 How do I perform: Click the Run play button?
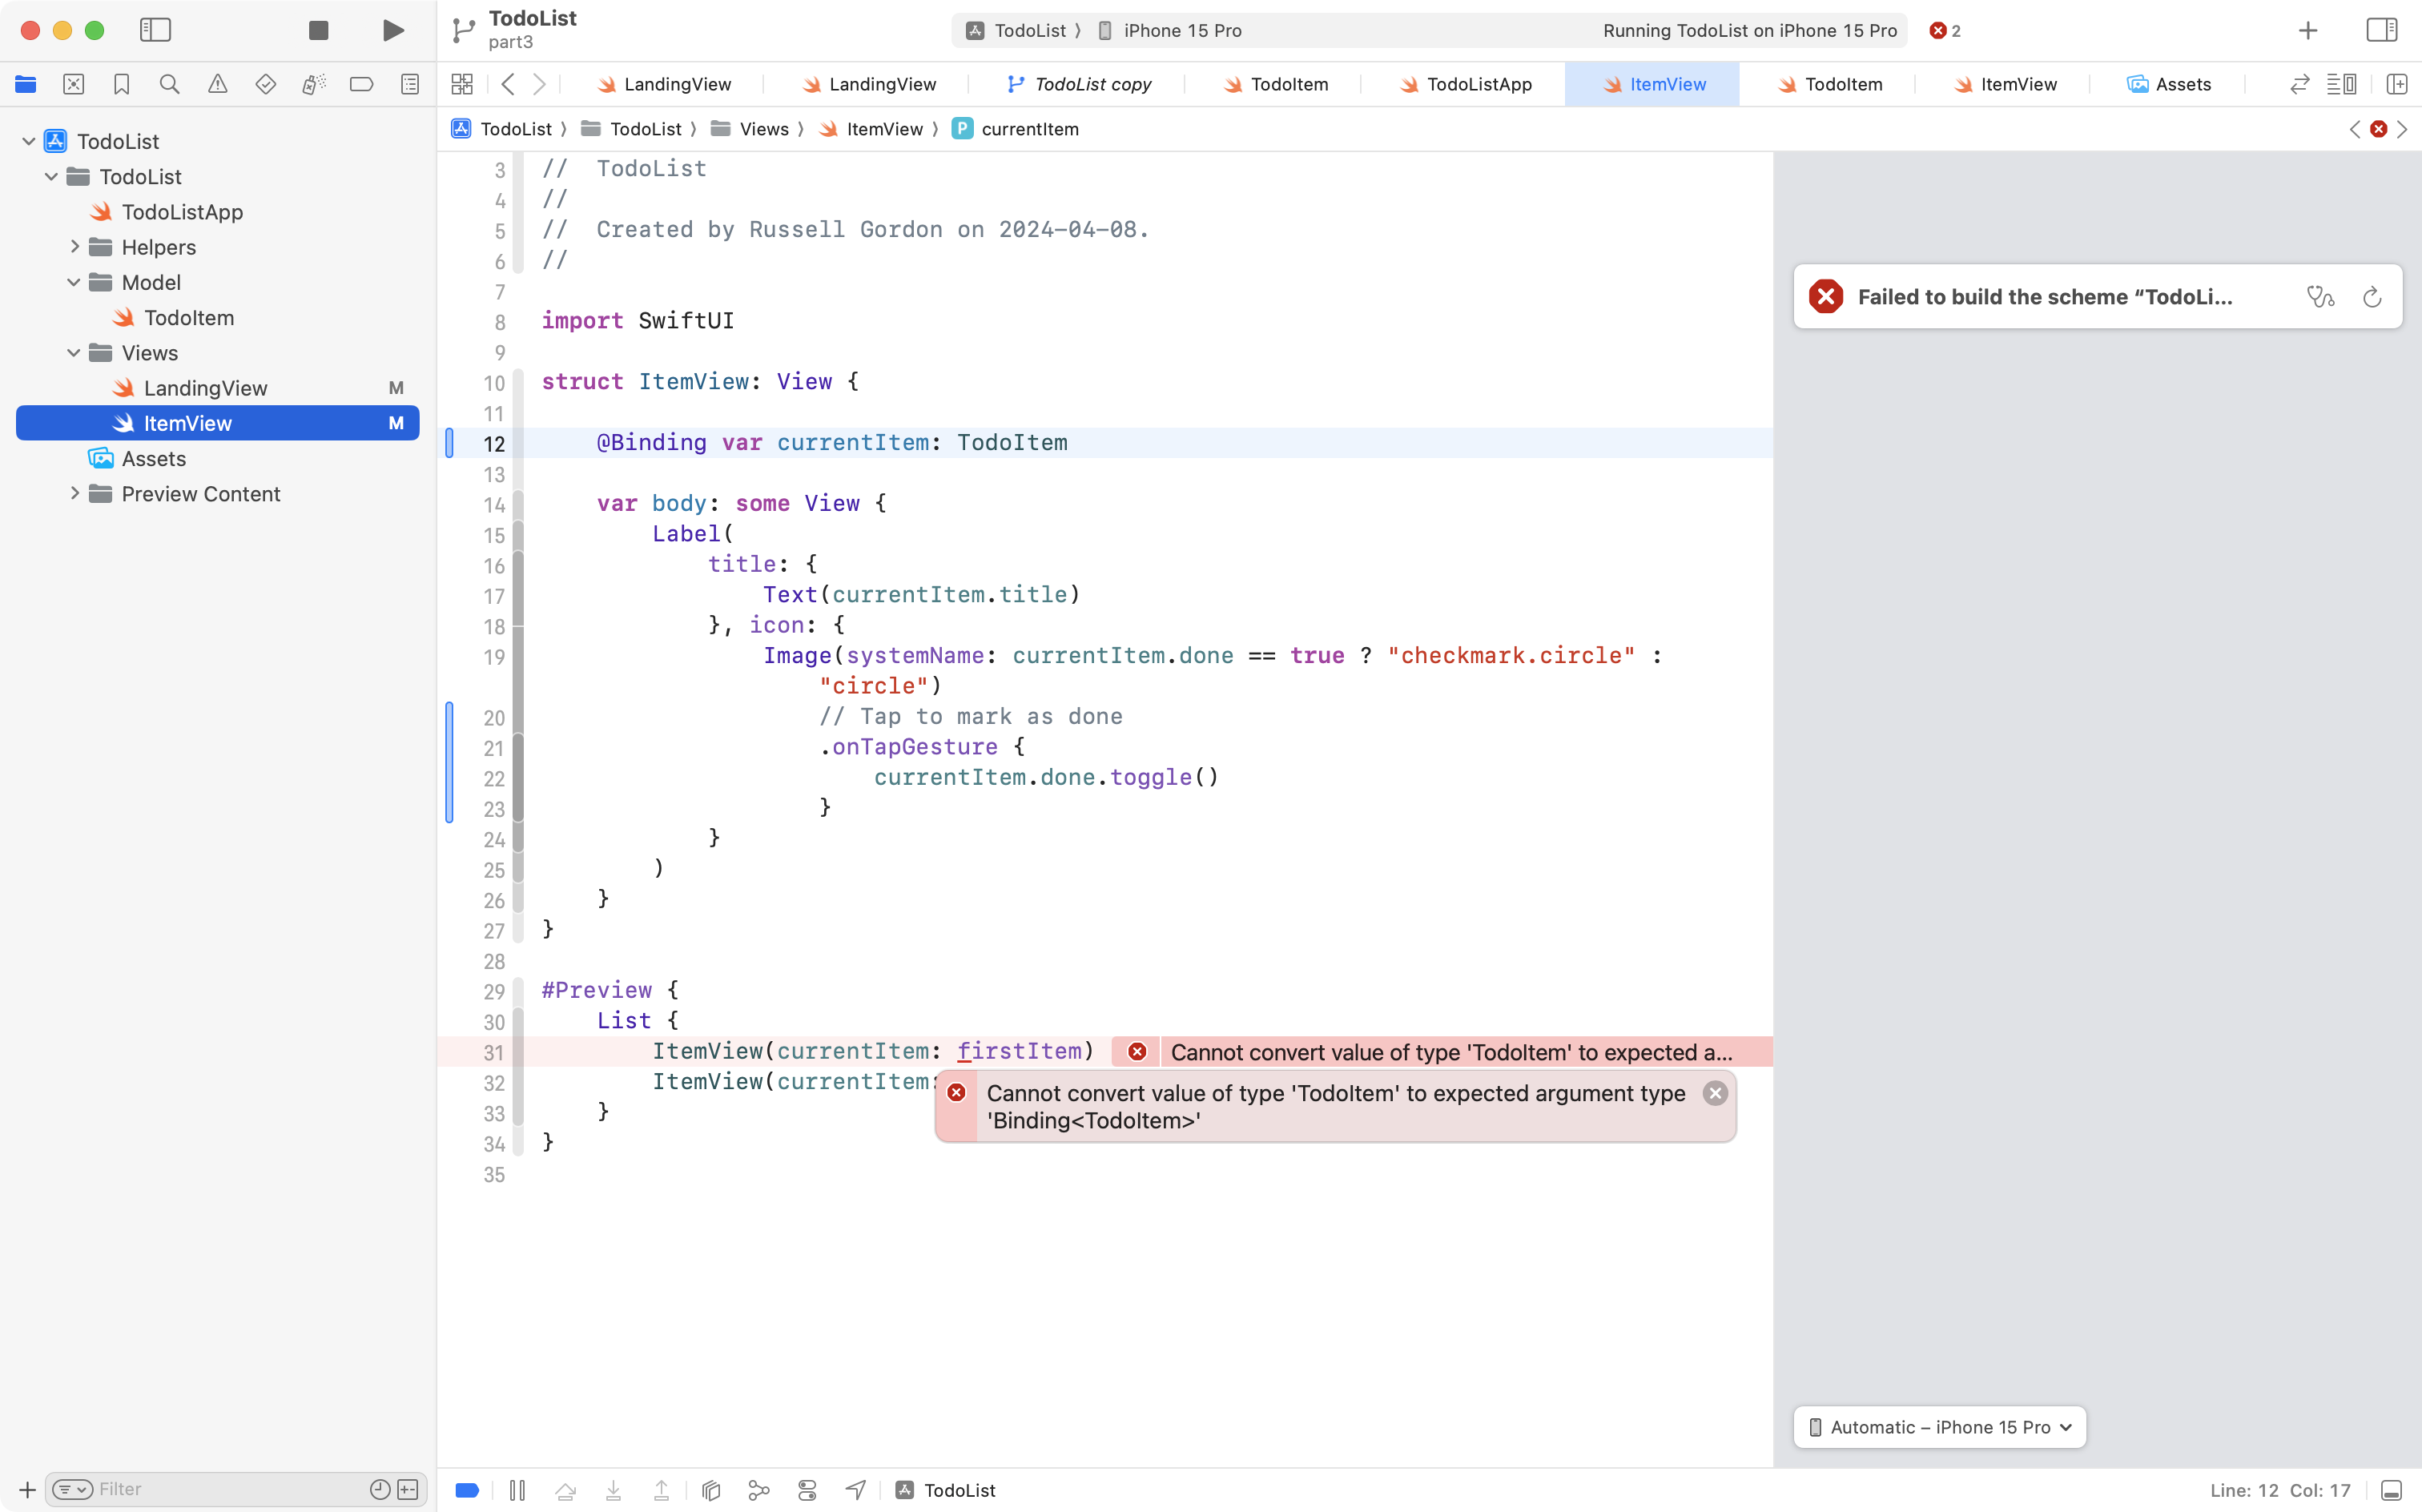tap(393, 30)
